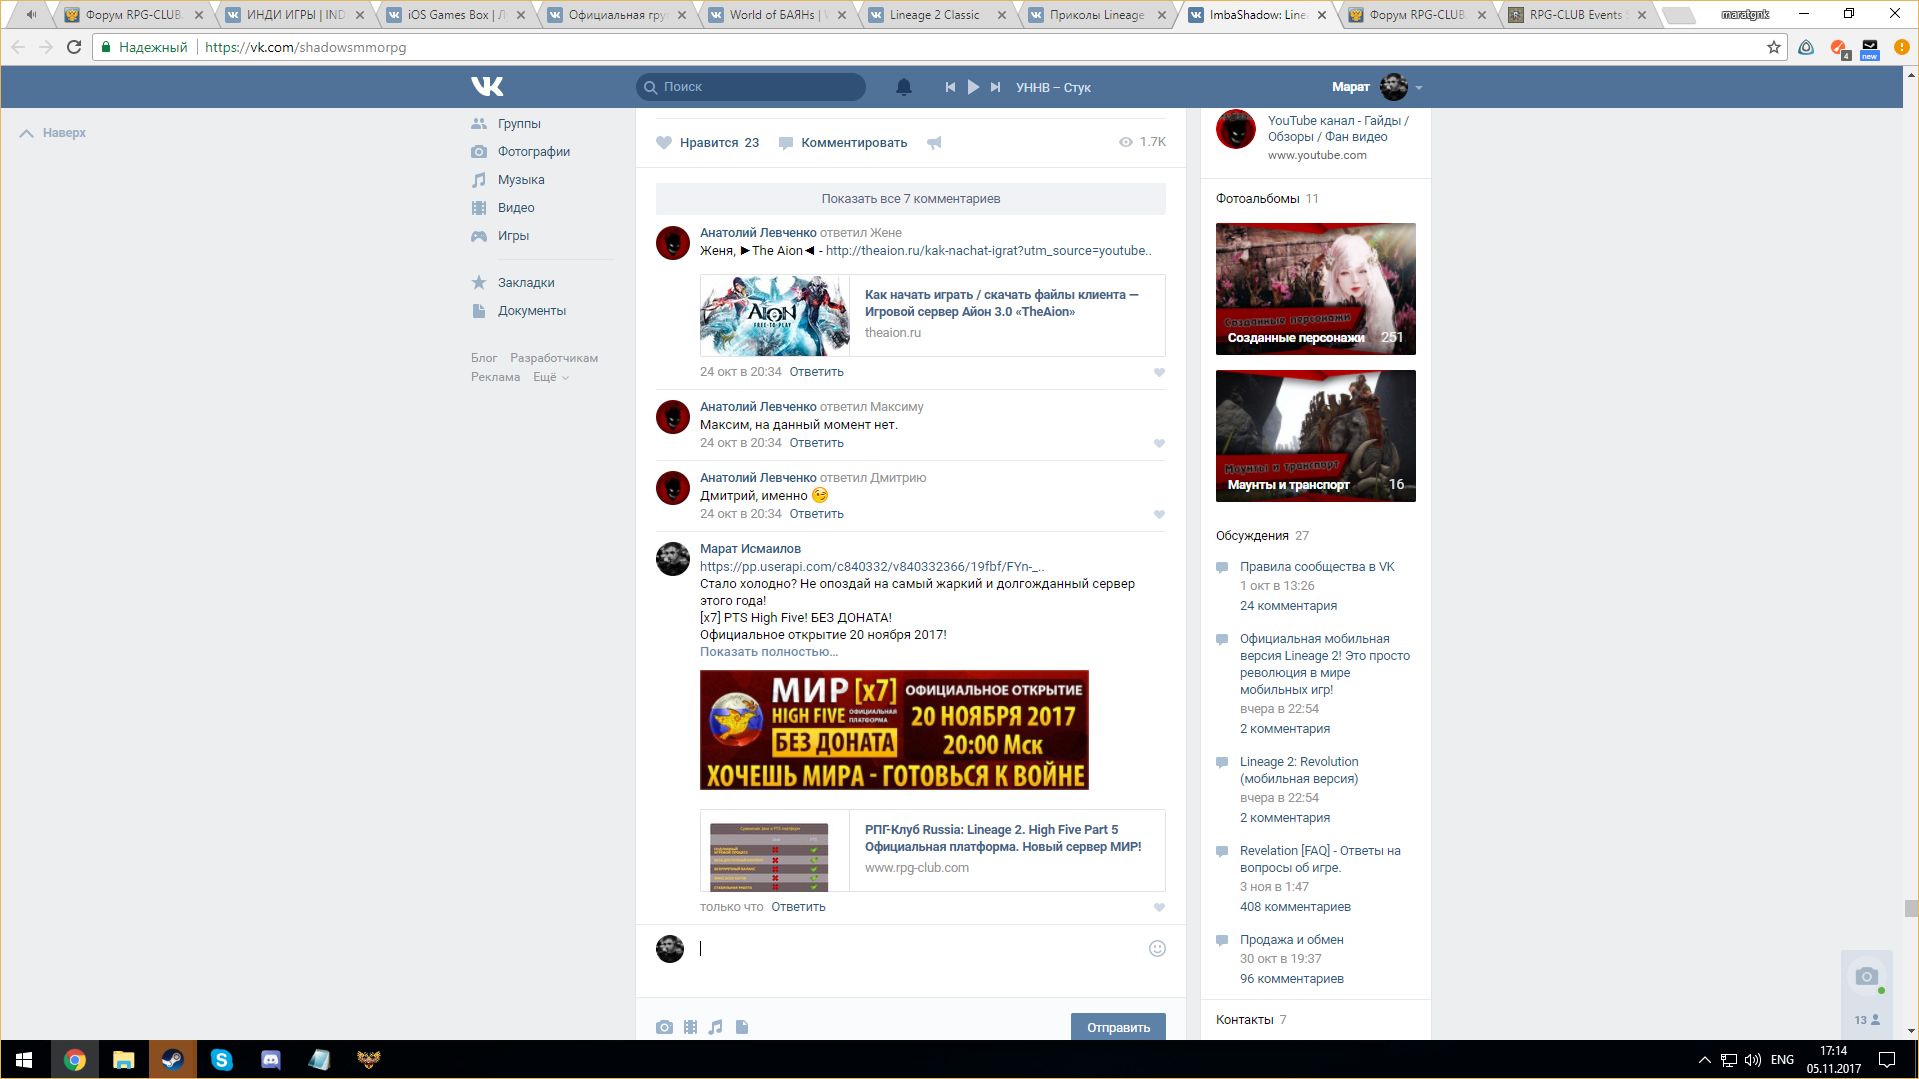The height and width of the screenshot is (1079, 1919).
Task: Attach a document to the comment
Action: (742, 1027)
